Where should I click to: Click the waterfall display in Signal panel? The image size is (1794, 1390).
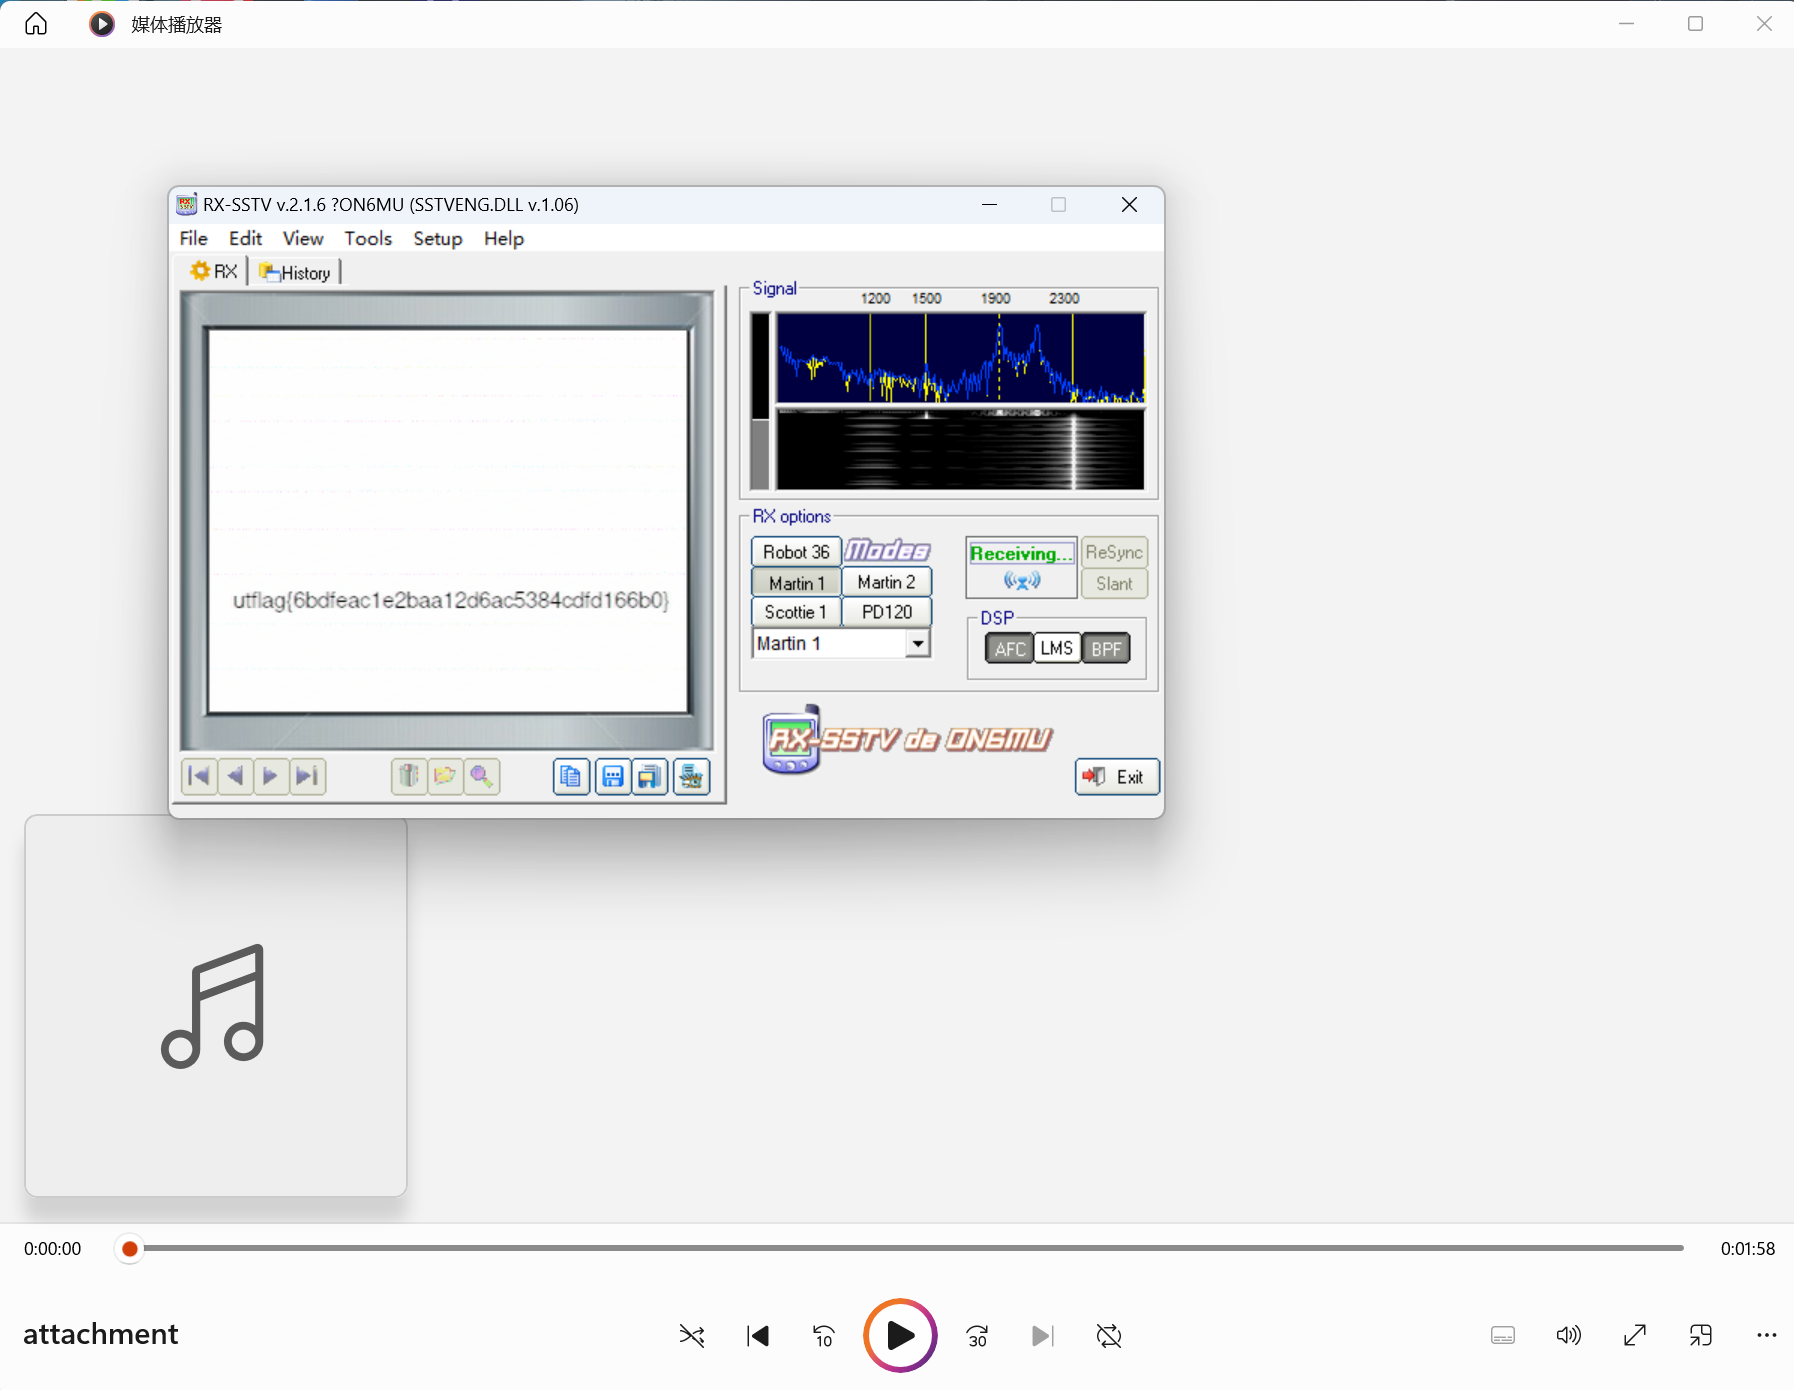tap(960, 449)
